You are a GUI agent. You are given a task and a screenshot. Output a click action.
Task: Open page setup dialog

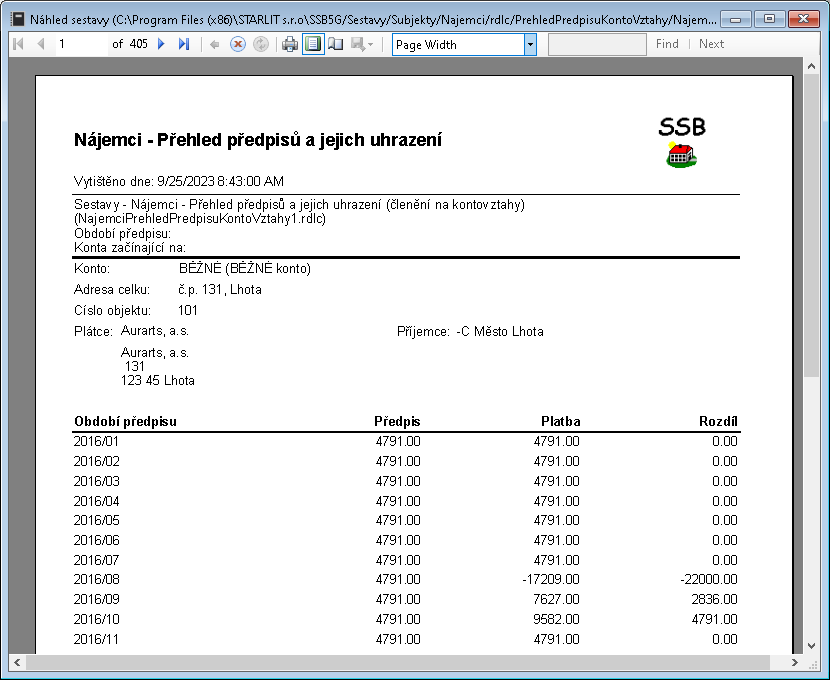click(335, 44)
